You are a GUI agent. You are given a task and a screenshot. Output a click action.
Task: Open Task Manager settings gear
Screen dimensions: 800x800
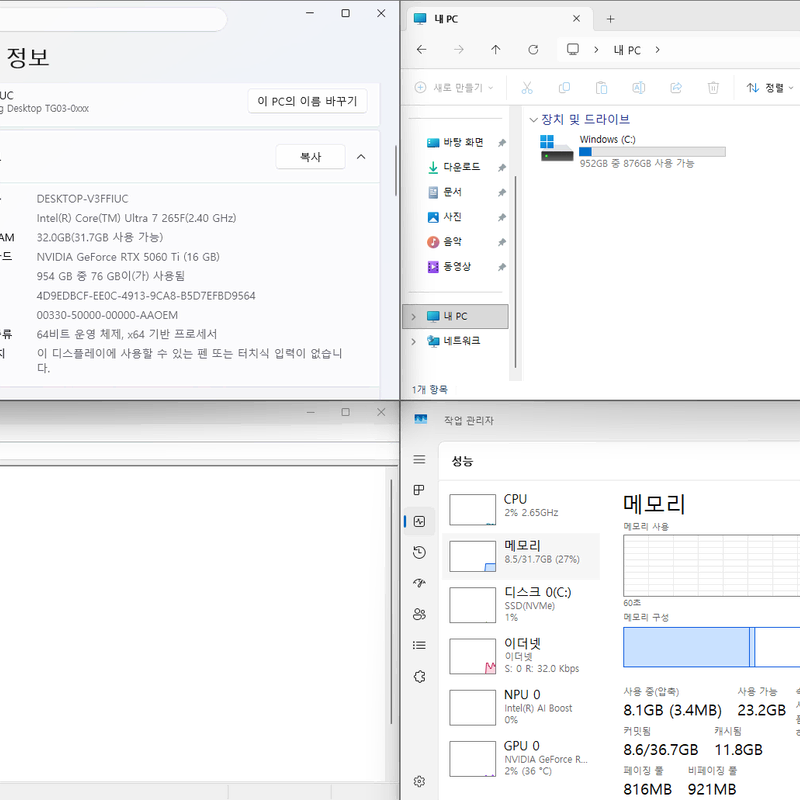click(x=419, y=781)
